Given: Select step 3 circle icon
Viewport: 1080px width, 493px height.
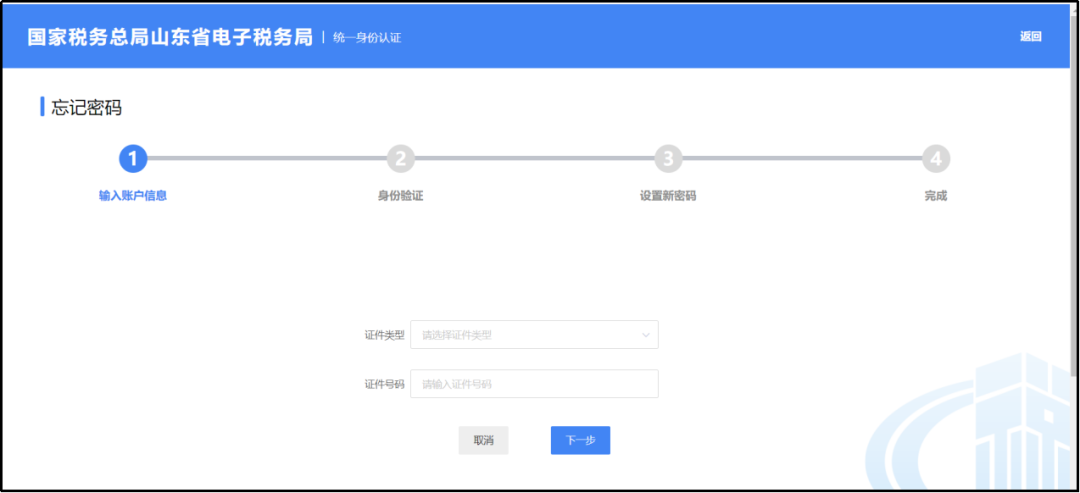Looking at the screenshot, I should (x=668, y=159).
